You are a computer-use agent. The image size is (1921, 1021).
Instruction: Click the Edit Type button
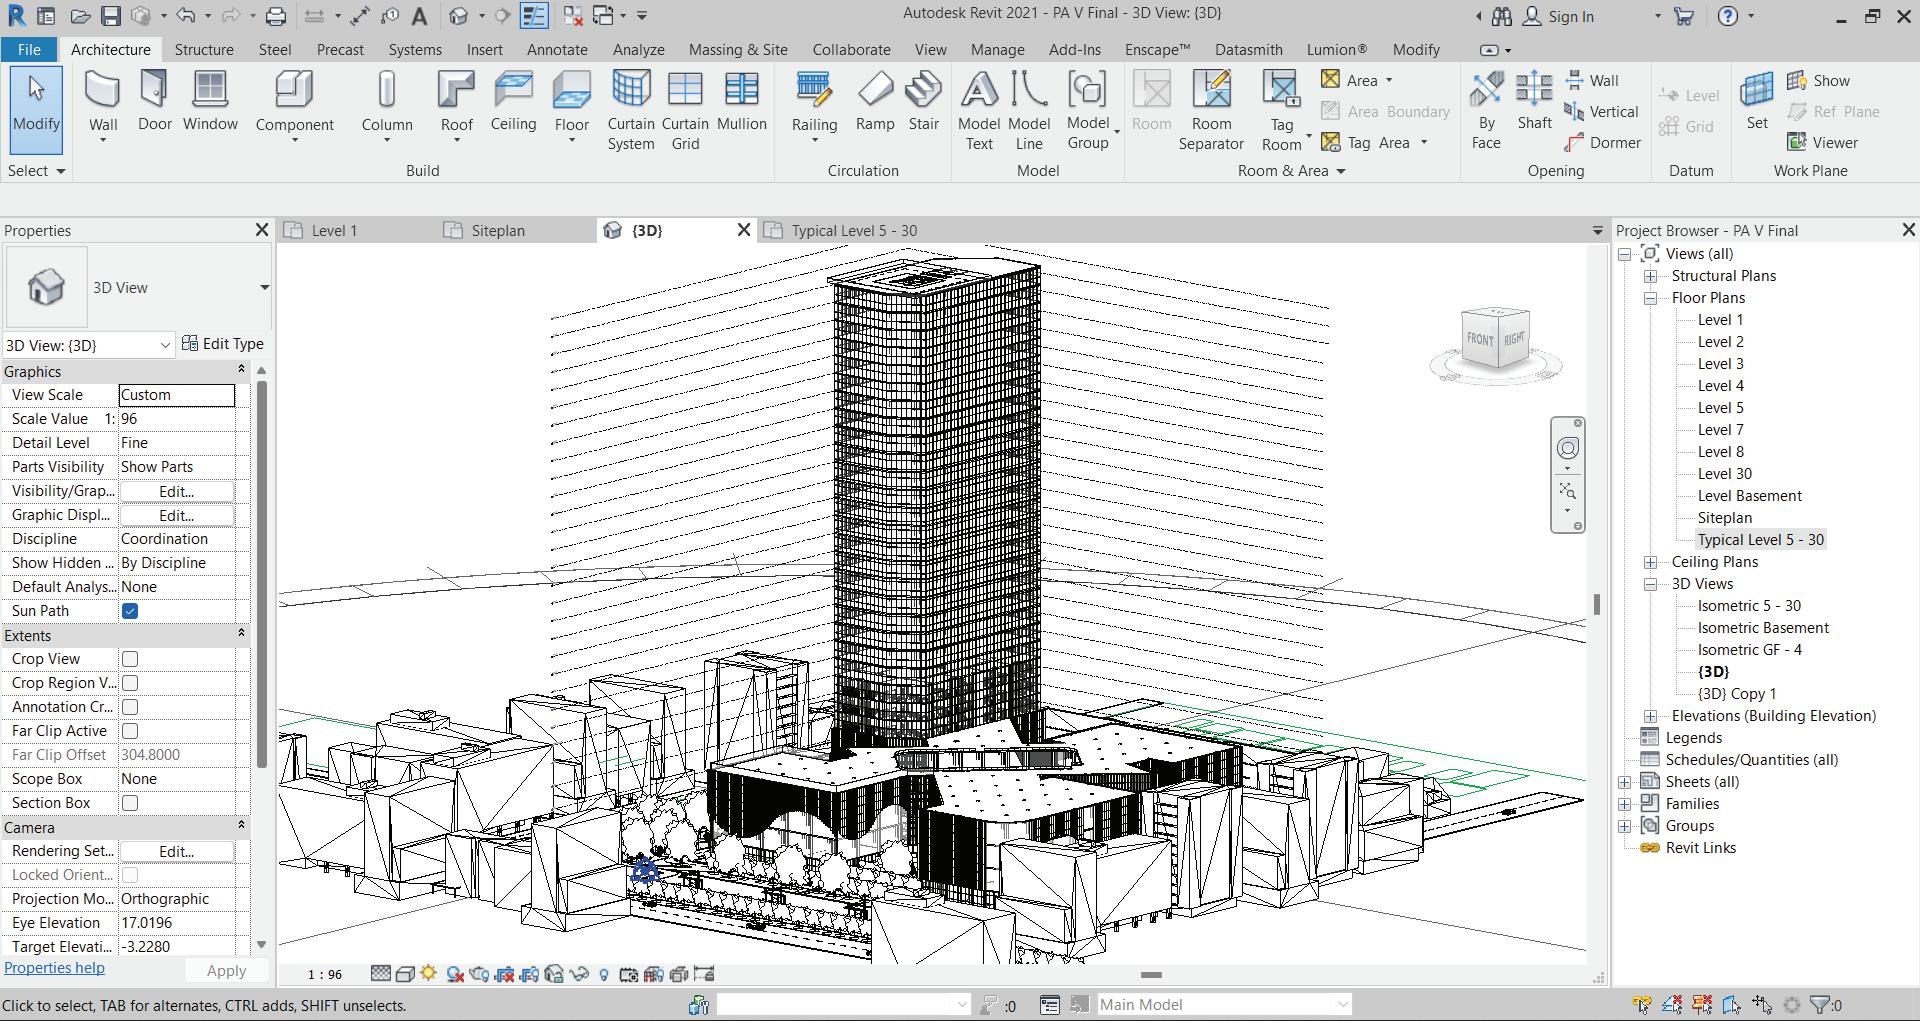point(223,344)
